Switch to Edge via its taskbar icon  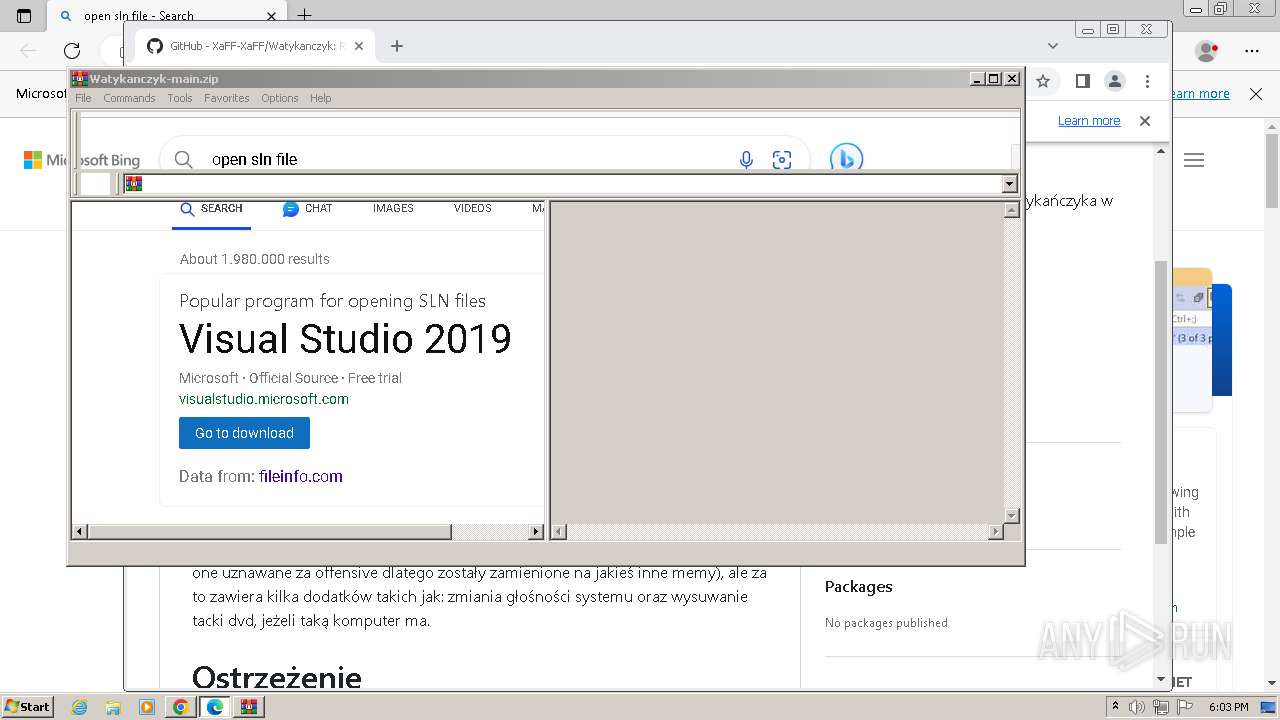(x=215, y=707)
